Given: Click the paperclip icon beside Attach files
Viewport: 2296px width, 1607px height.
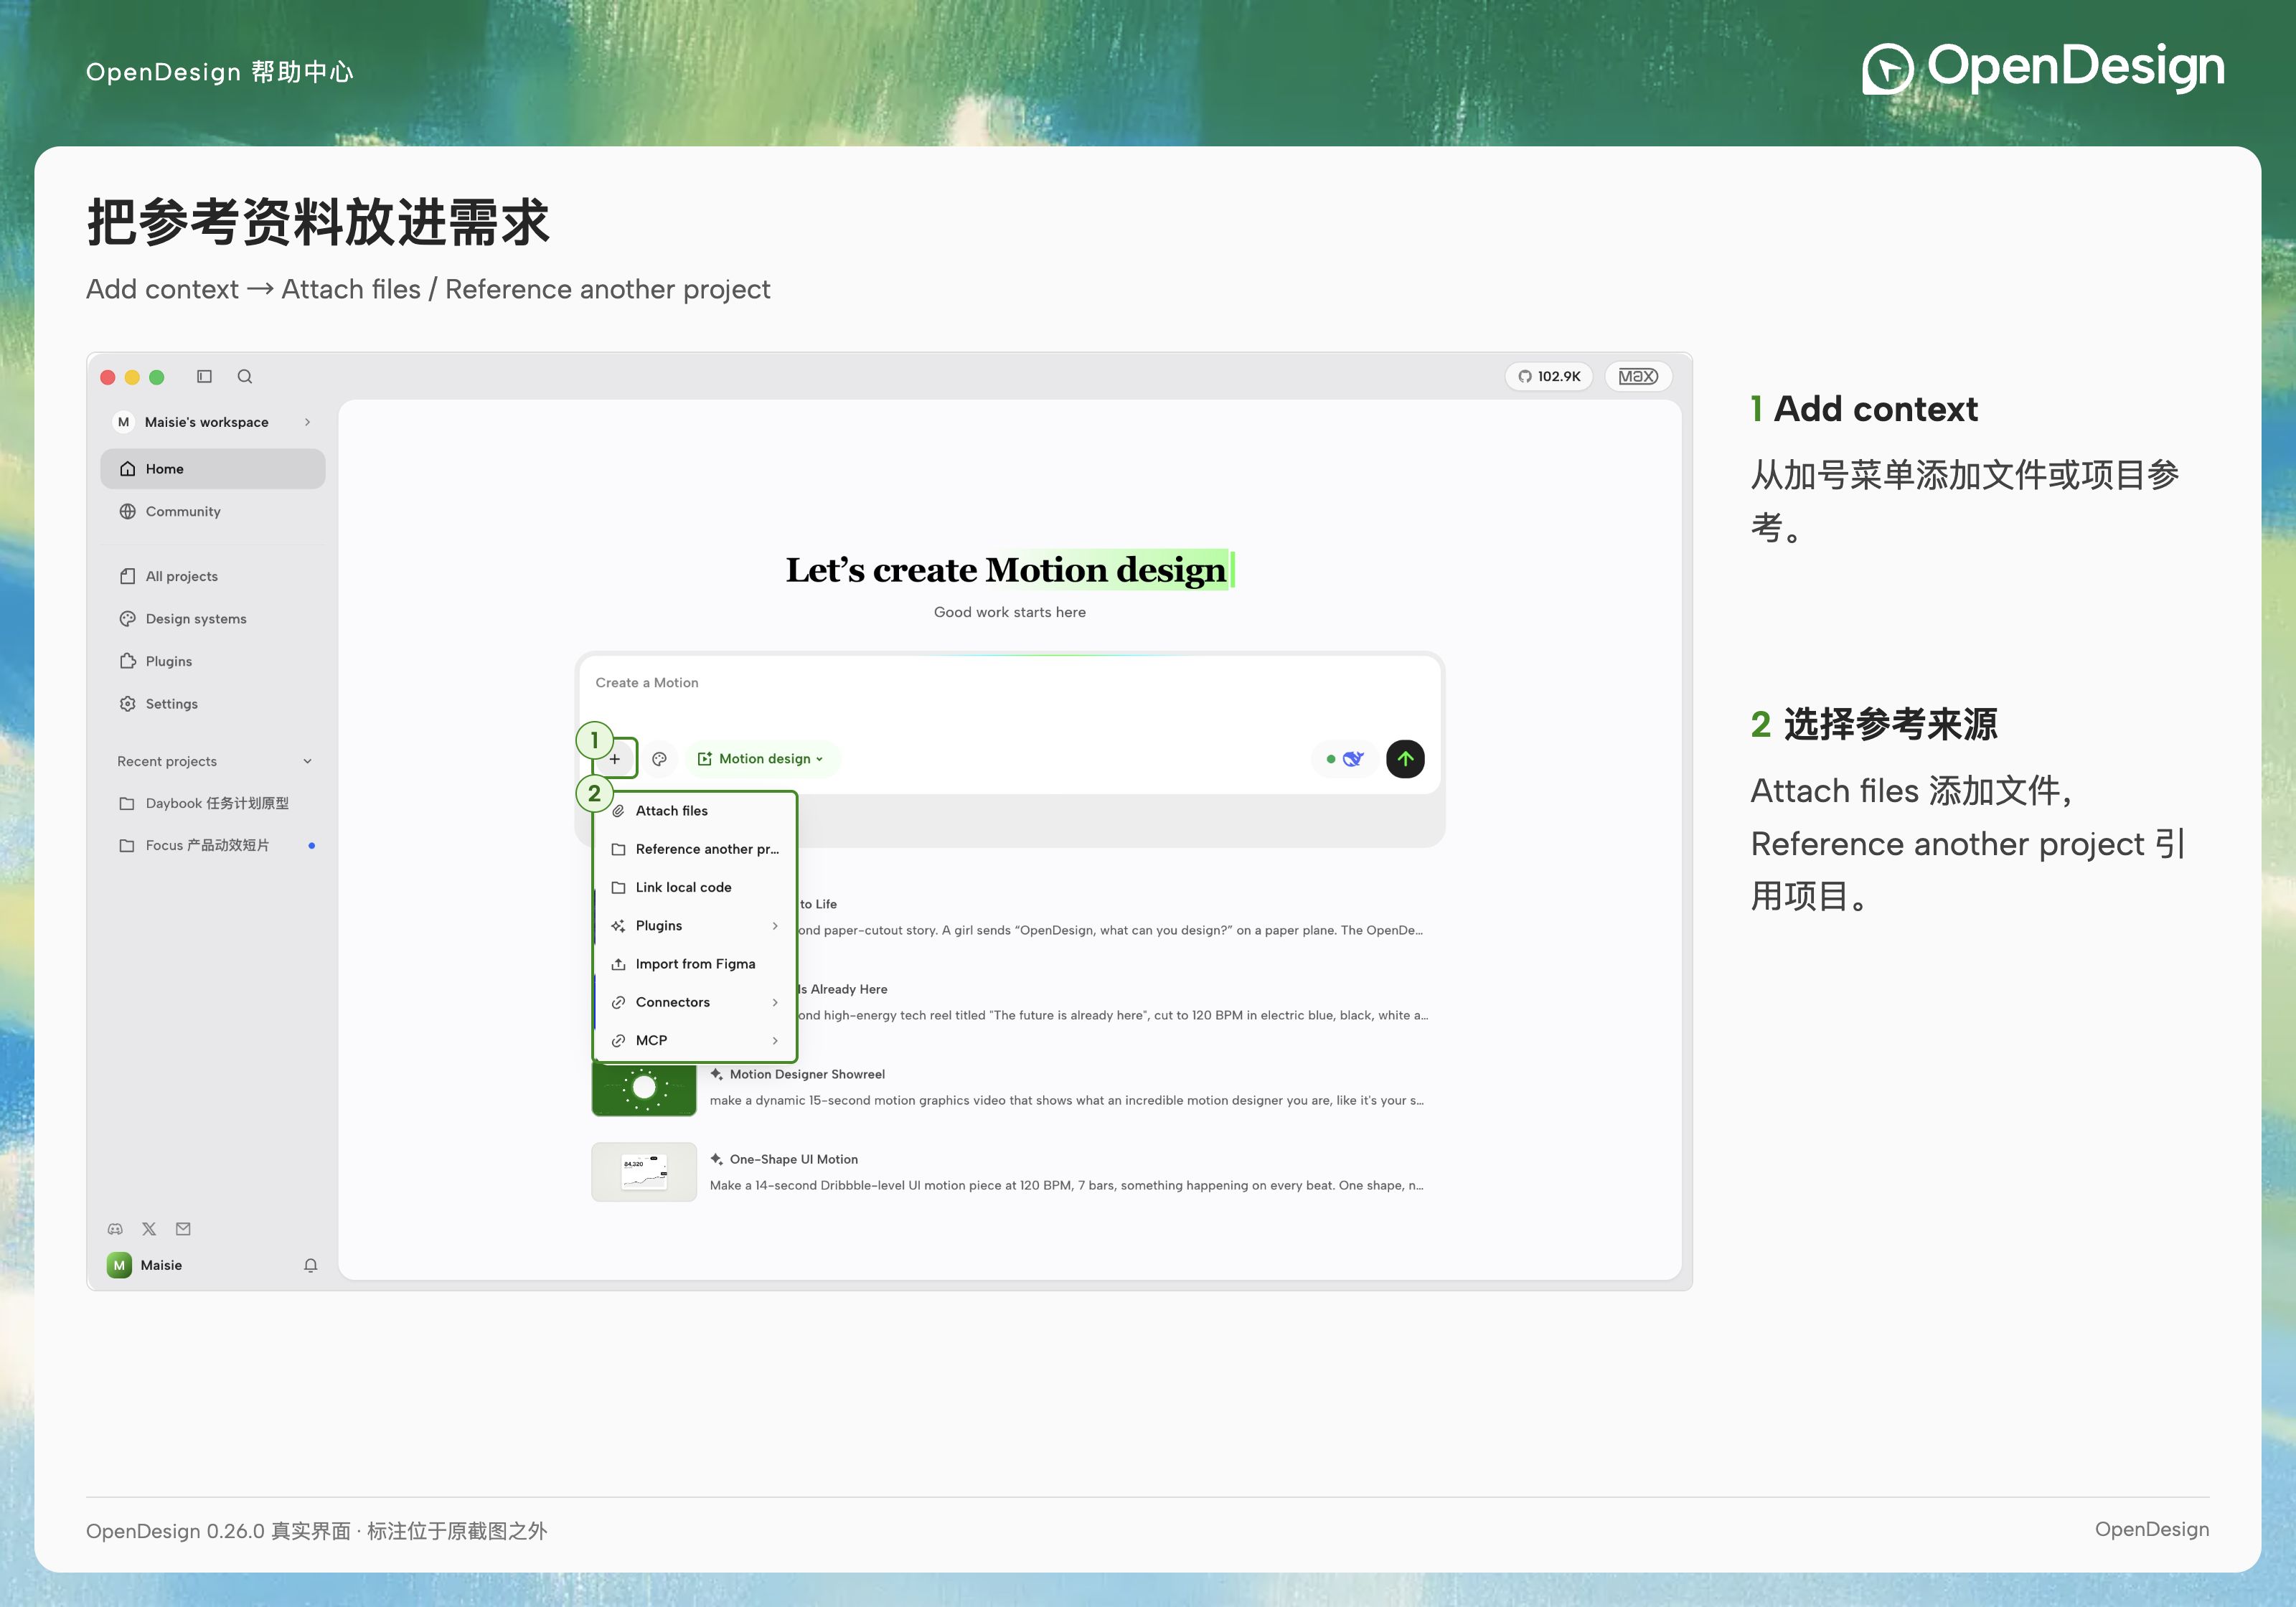Looking at the screenshot, I should 619,811.
